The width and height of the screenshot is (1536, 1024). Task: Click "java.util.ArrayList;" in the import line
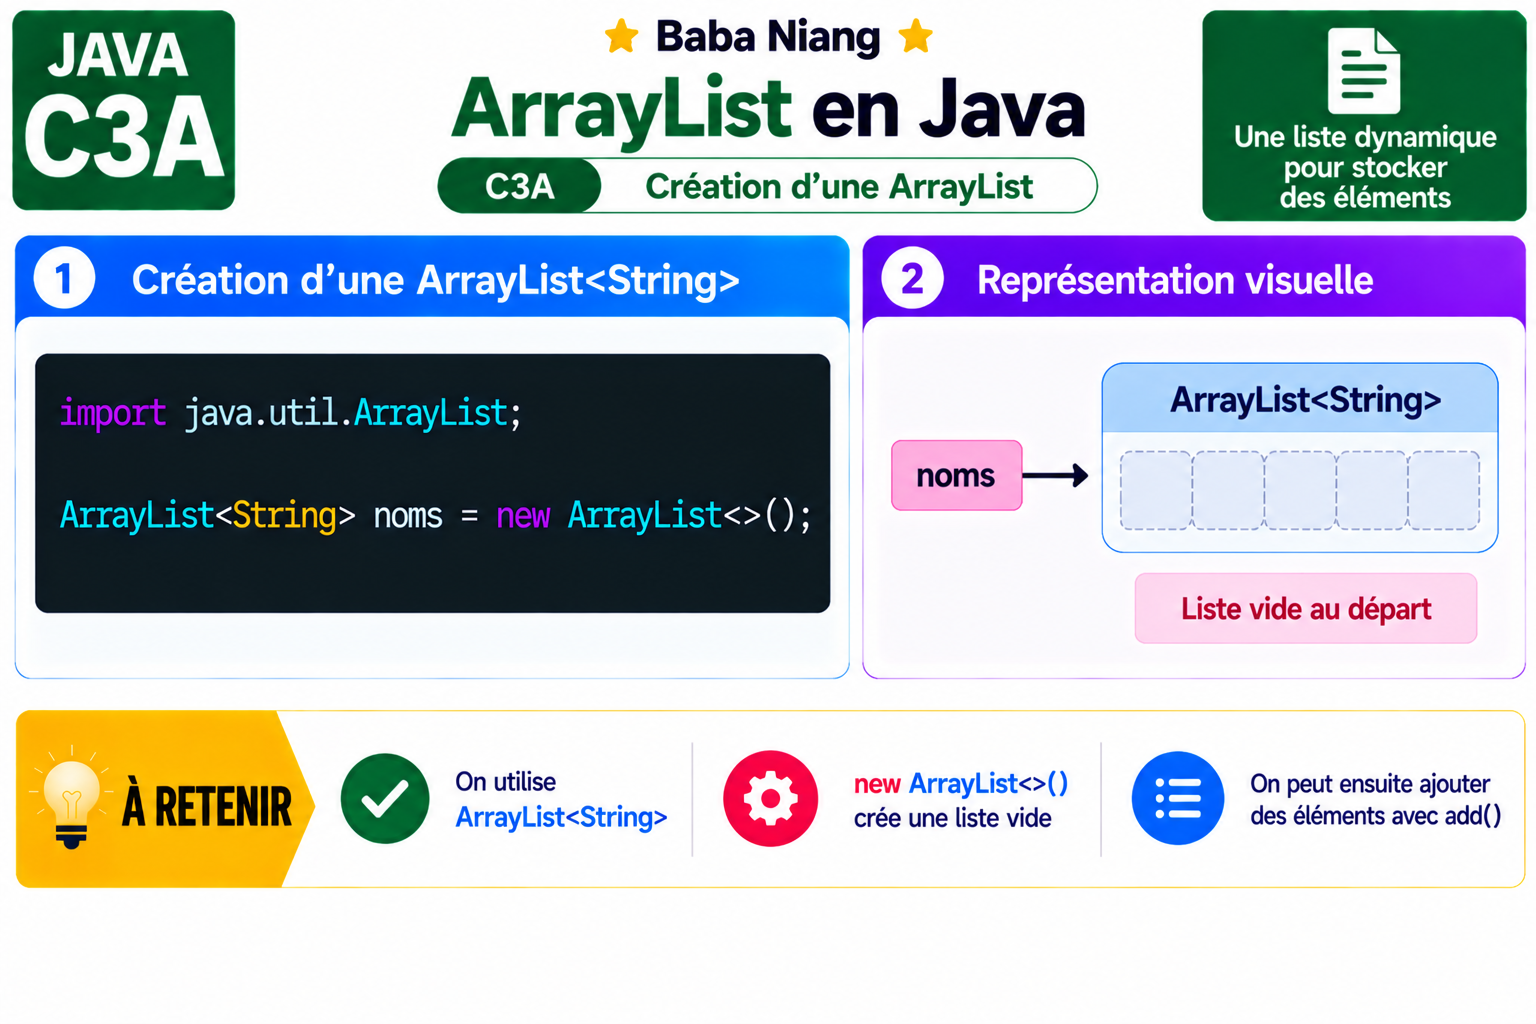354,413
